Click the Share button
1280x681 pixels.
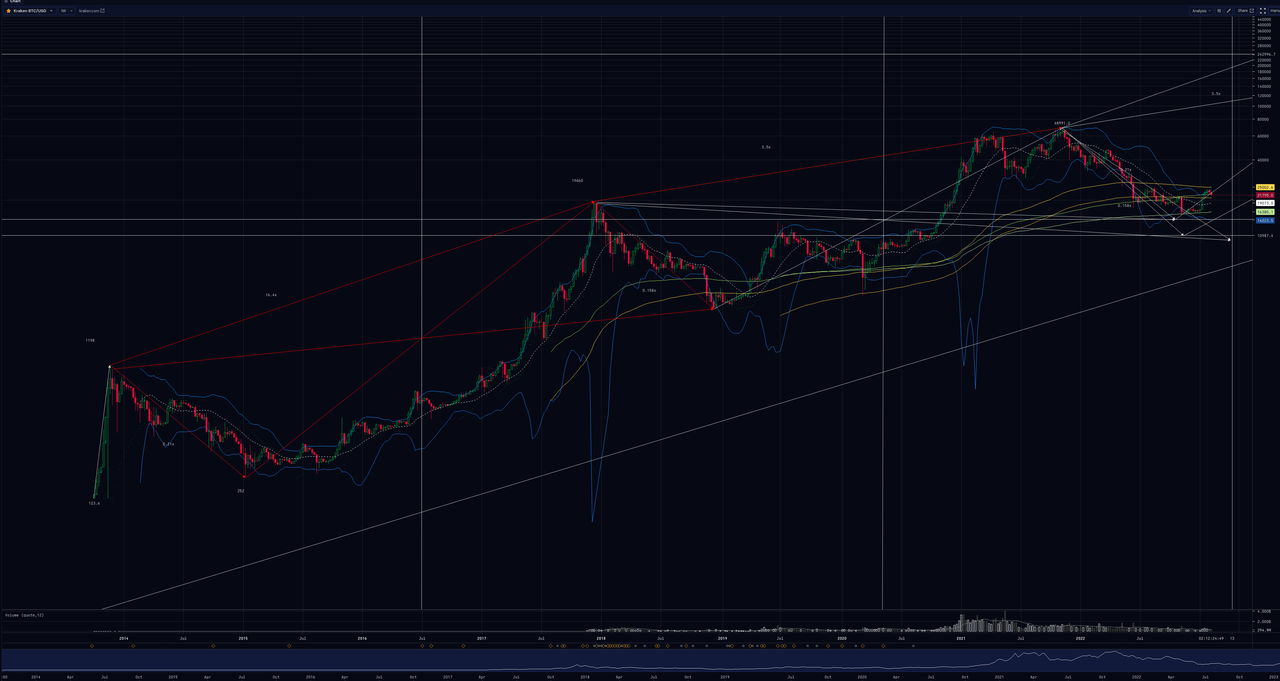tap(1246, 11)
